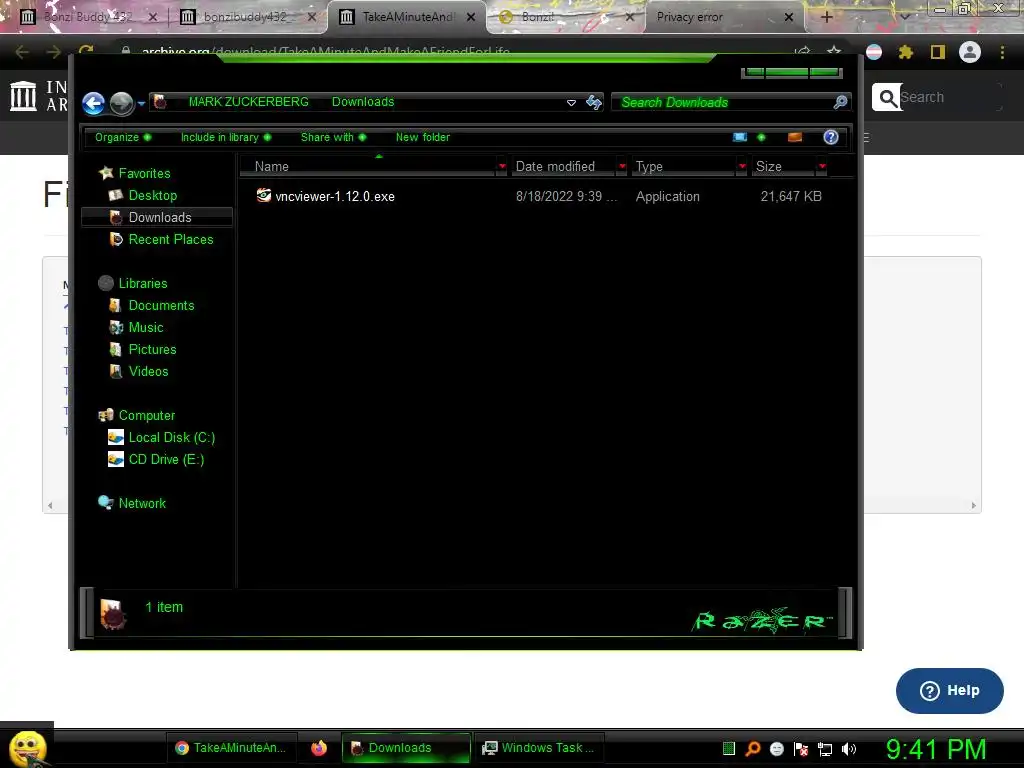Click the vncviewer application icon
Image resolution: width=1024 pixels, height=768 pixels.
tap(264, 195)
